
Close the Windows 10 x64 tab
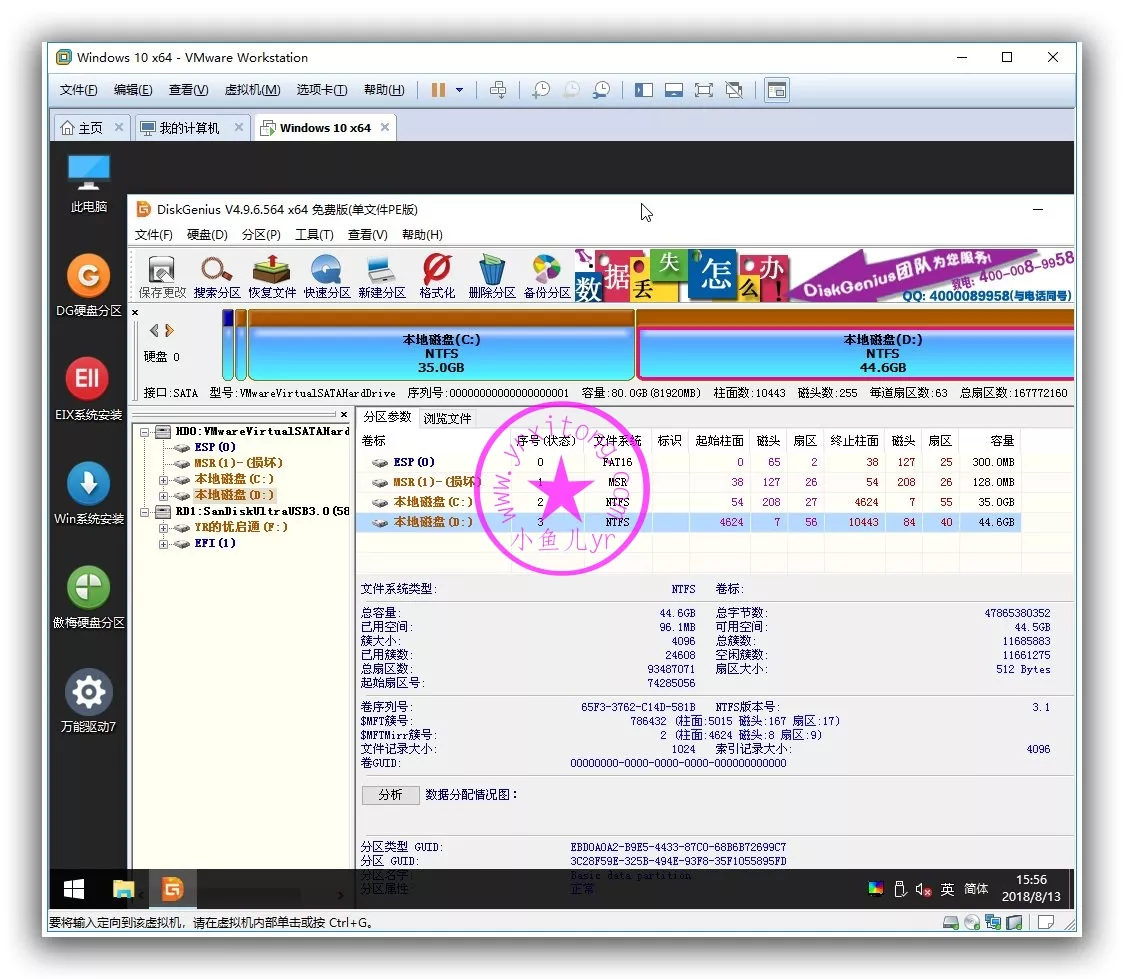(x=385, y=127)
